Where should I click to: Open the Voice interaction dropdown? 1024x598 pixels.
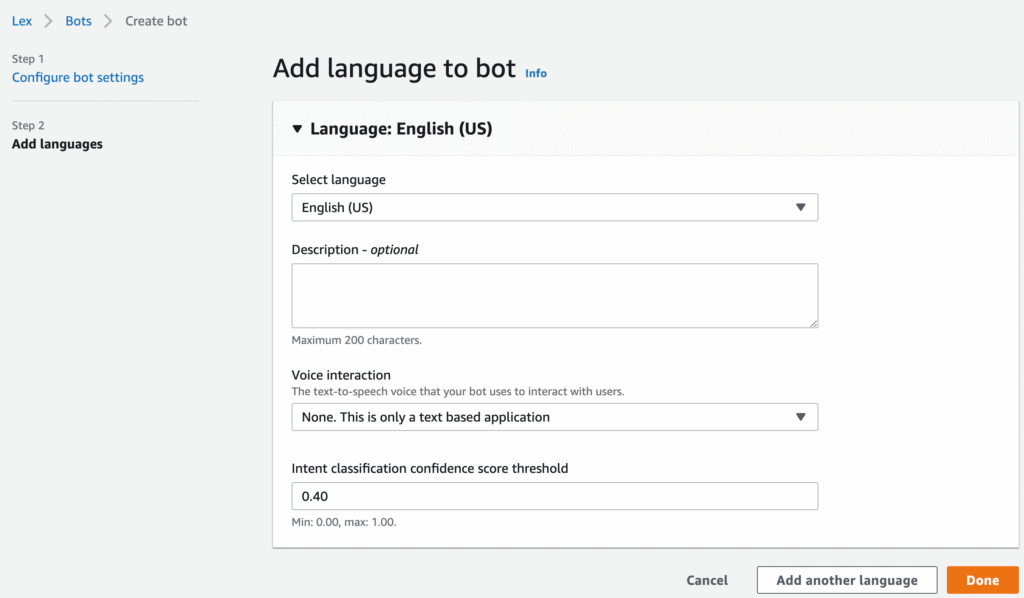coord(554,417)
